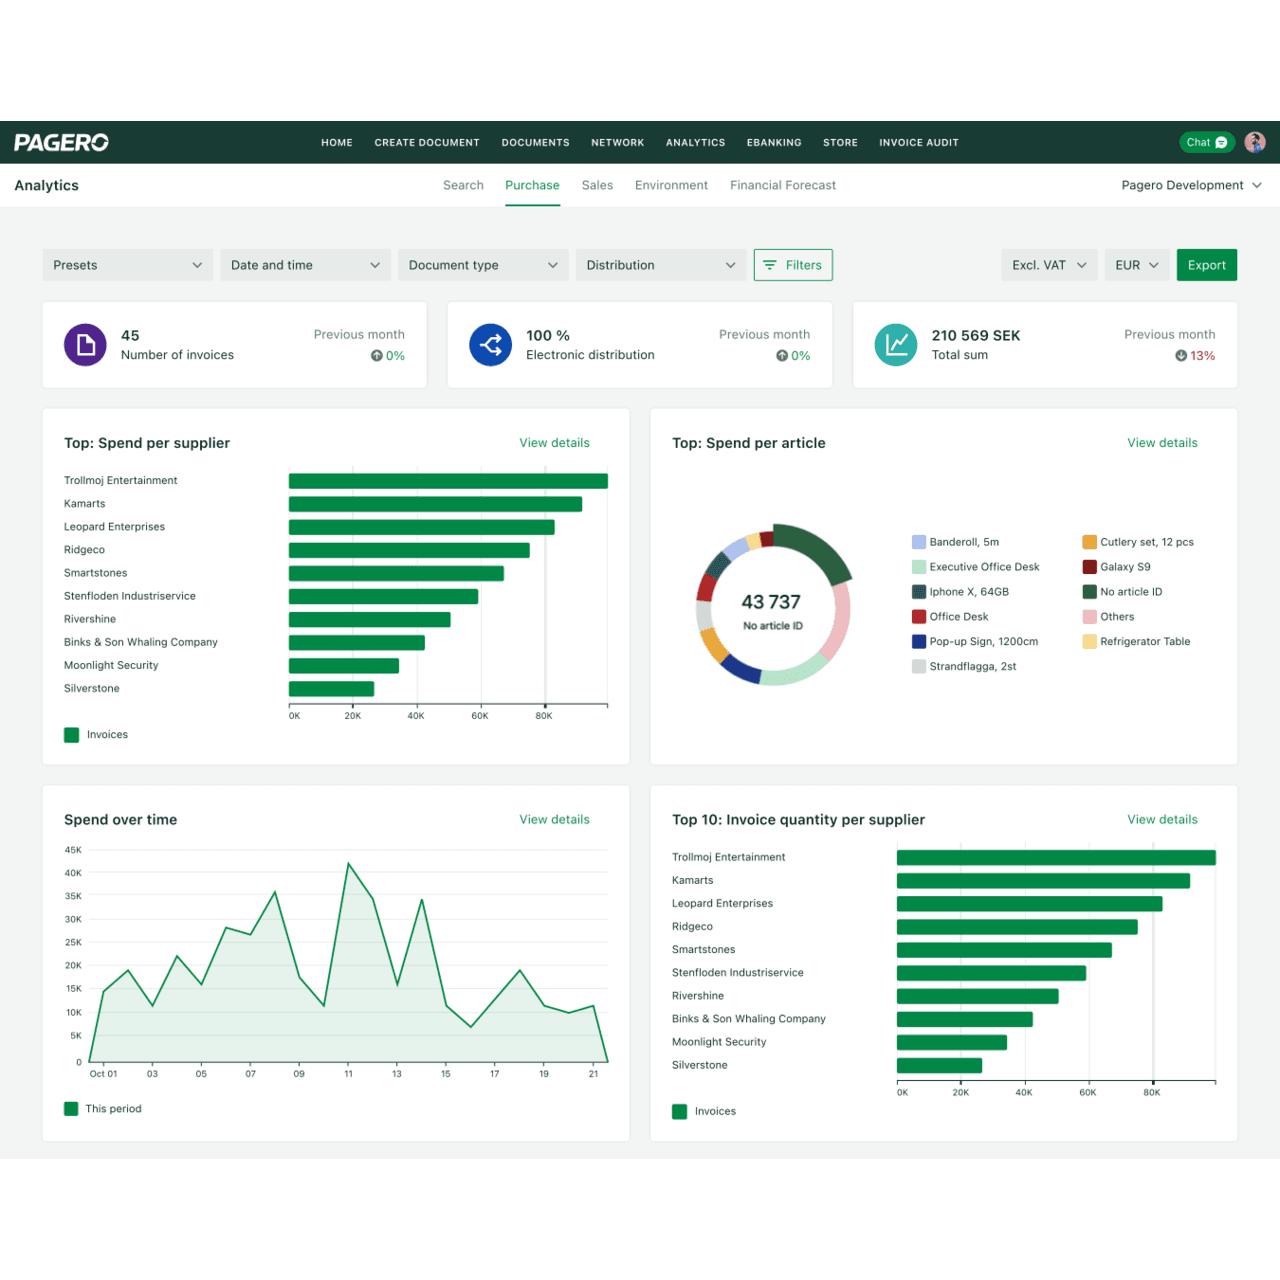
Task: Click the donut chart center value 43 737
Action: (771, 602)
